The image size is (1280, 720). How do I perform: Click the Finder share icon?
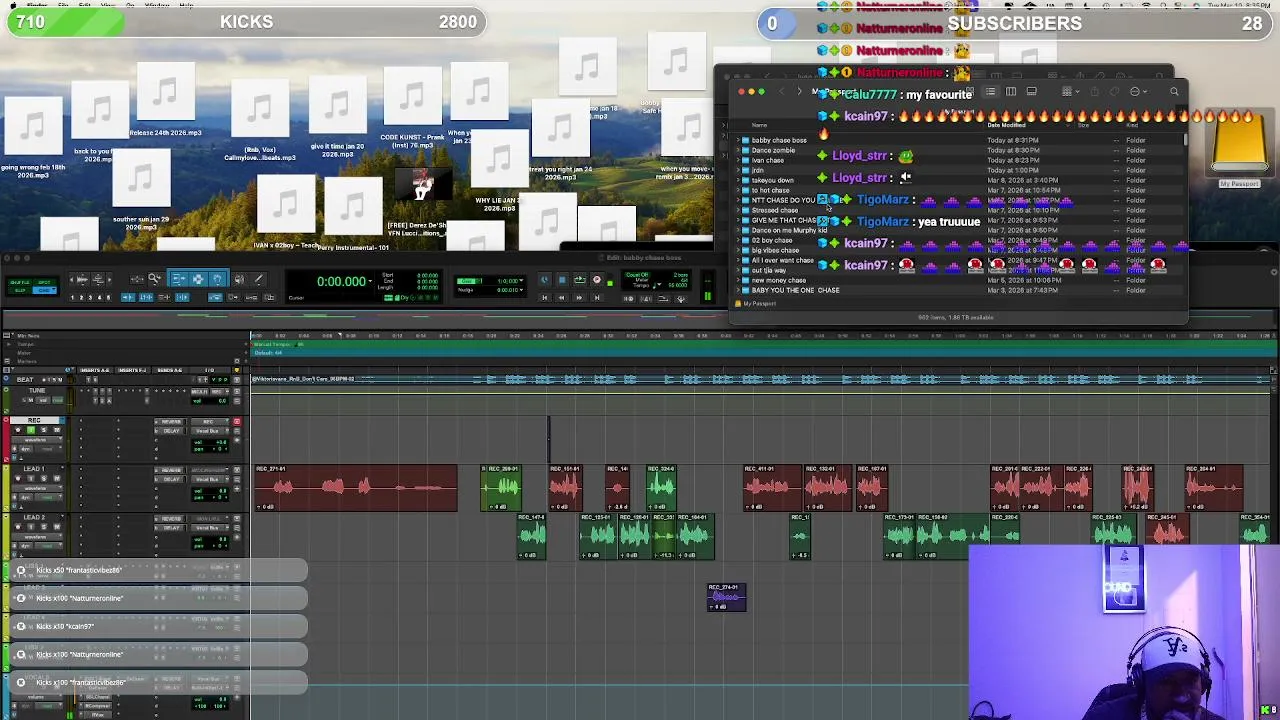point(1095,91)
